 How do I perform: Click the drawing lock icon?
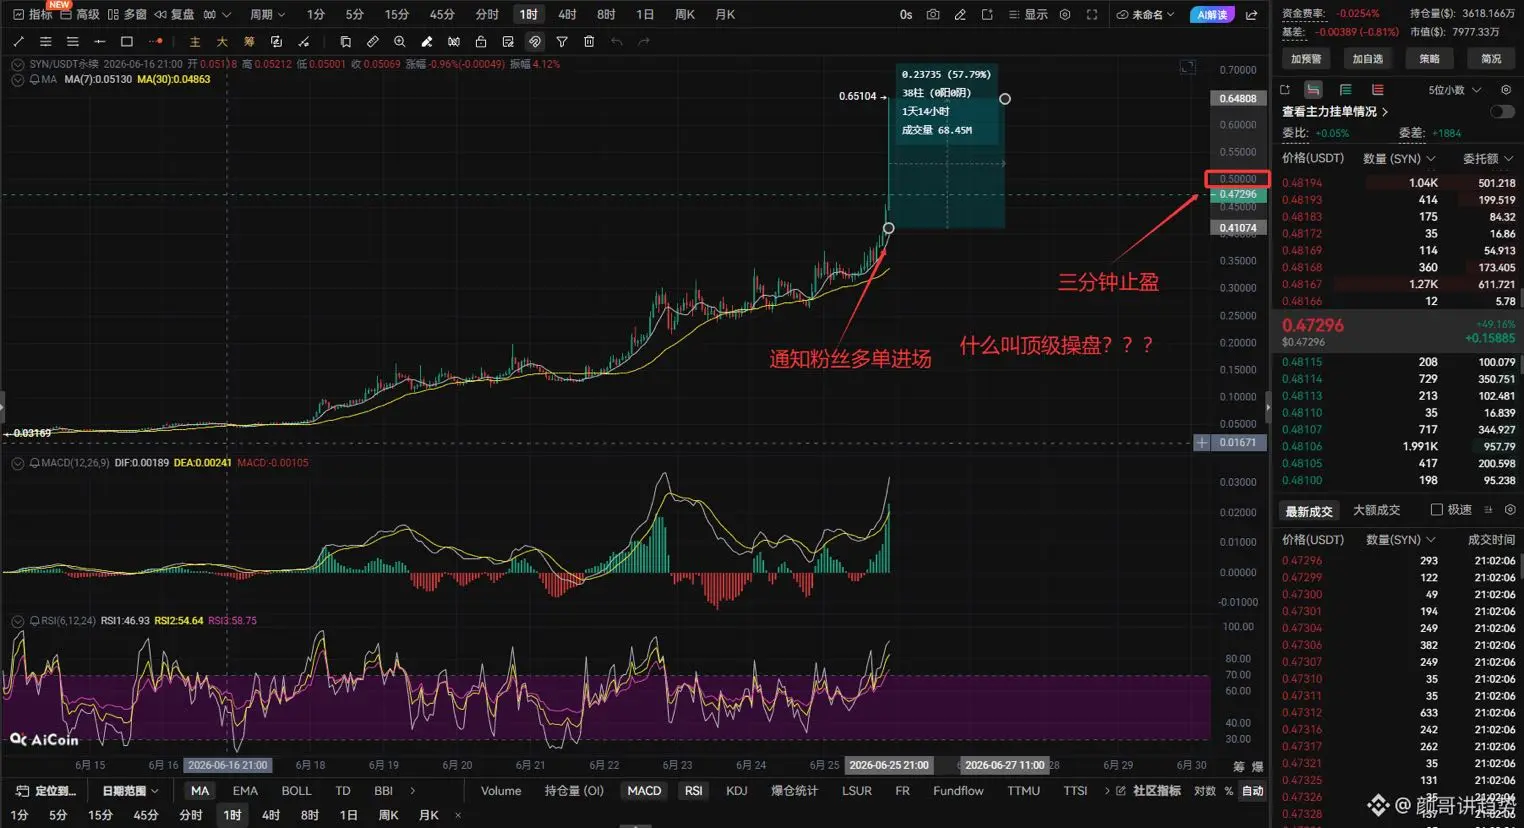(481, 42)
